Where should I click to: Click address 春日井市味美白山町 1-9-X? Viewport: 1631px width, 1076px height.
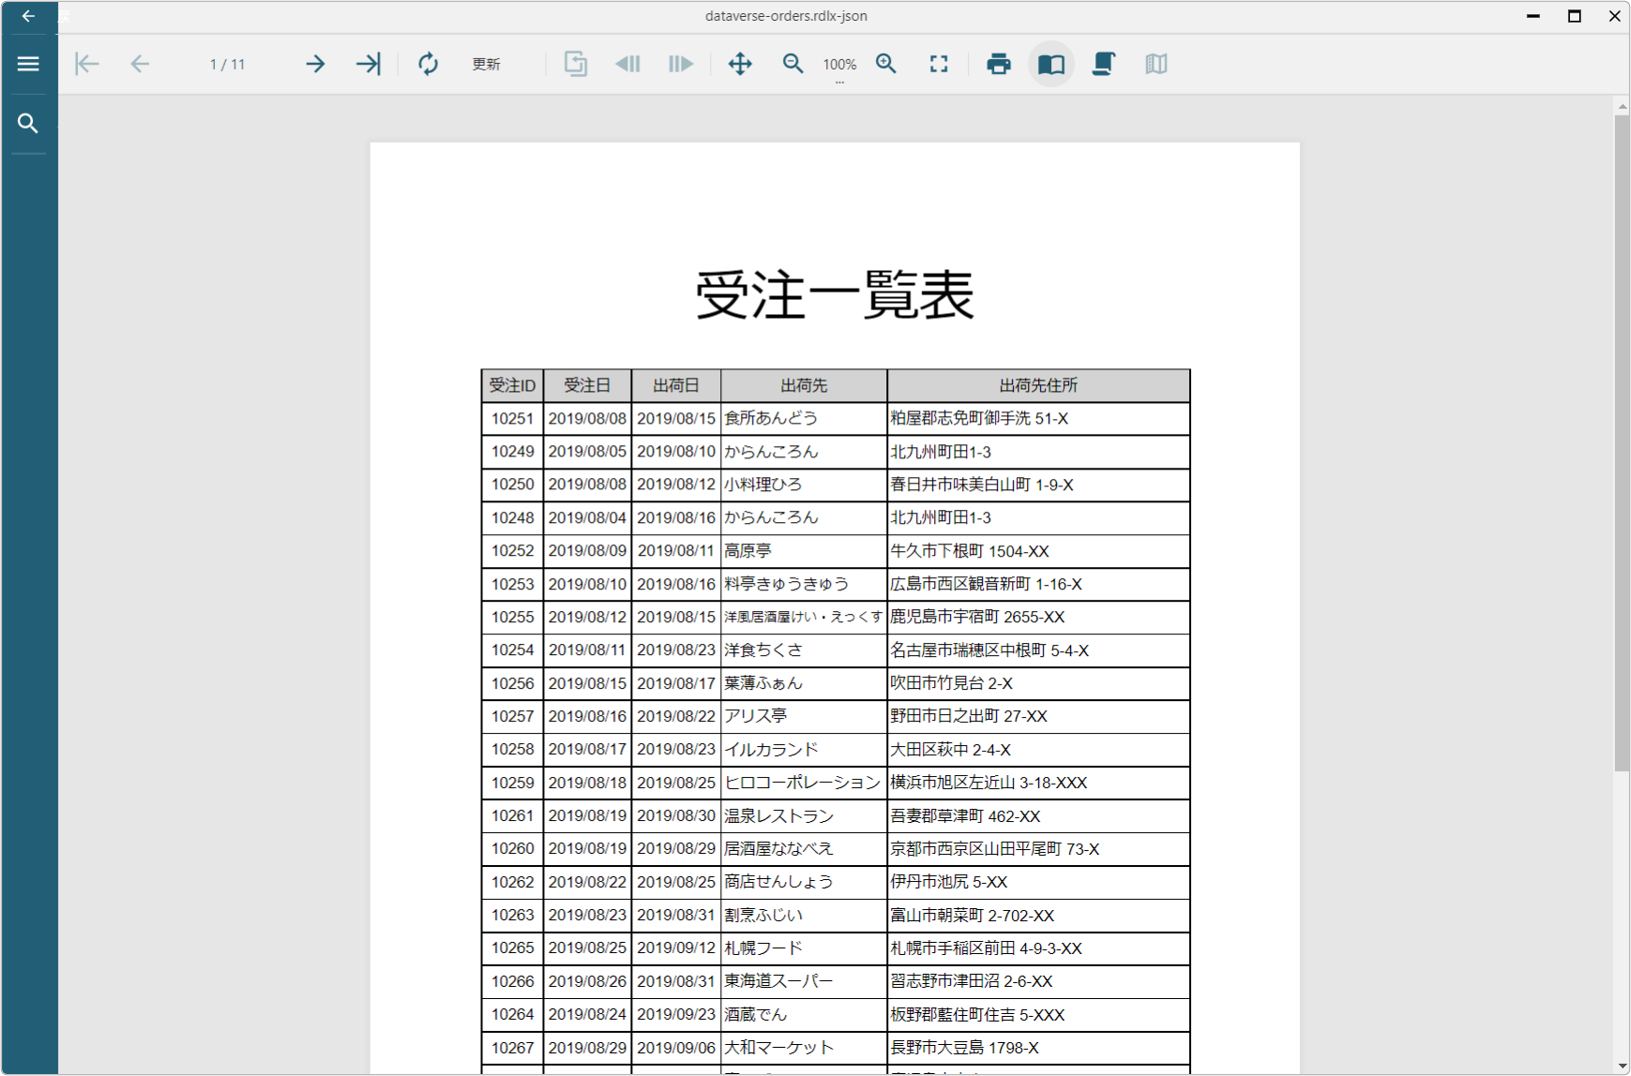(1039, 485)
